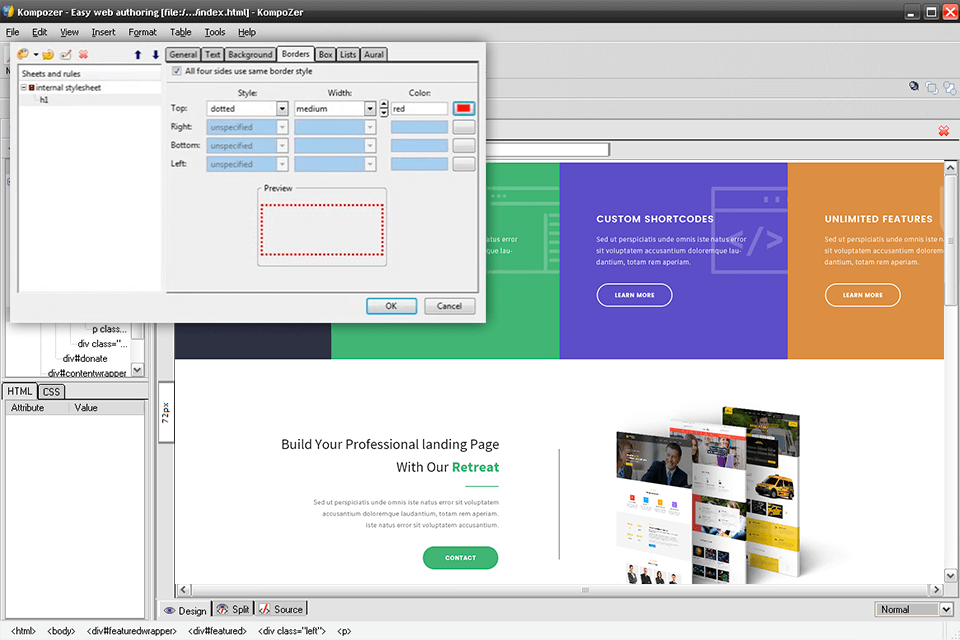960x640 pixels.
Task: Create a new style rule with the palette icon
Action: tap(22, 56)
